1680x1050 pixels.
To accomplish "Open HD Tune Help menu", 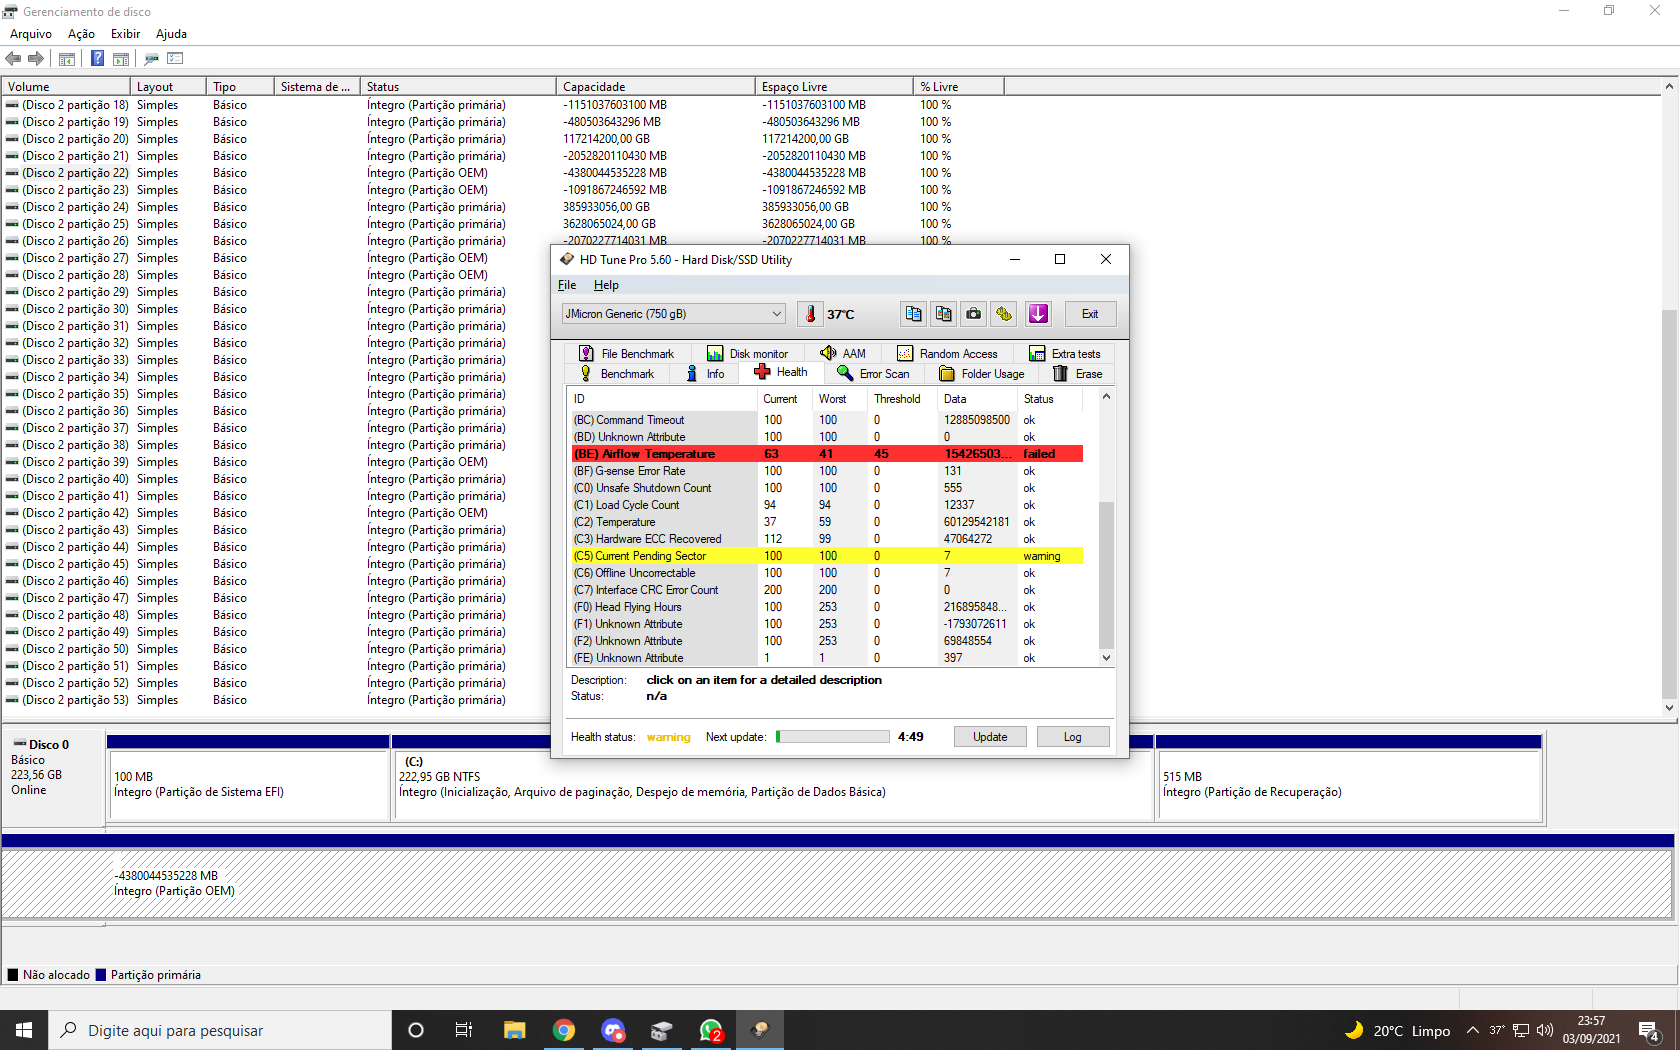I will 606,285.
